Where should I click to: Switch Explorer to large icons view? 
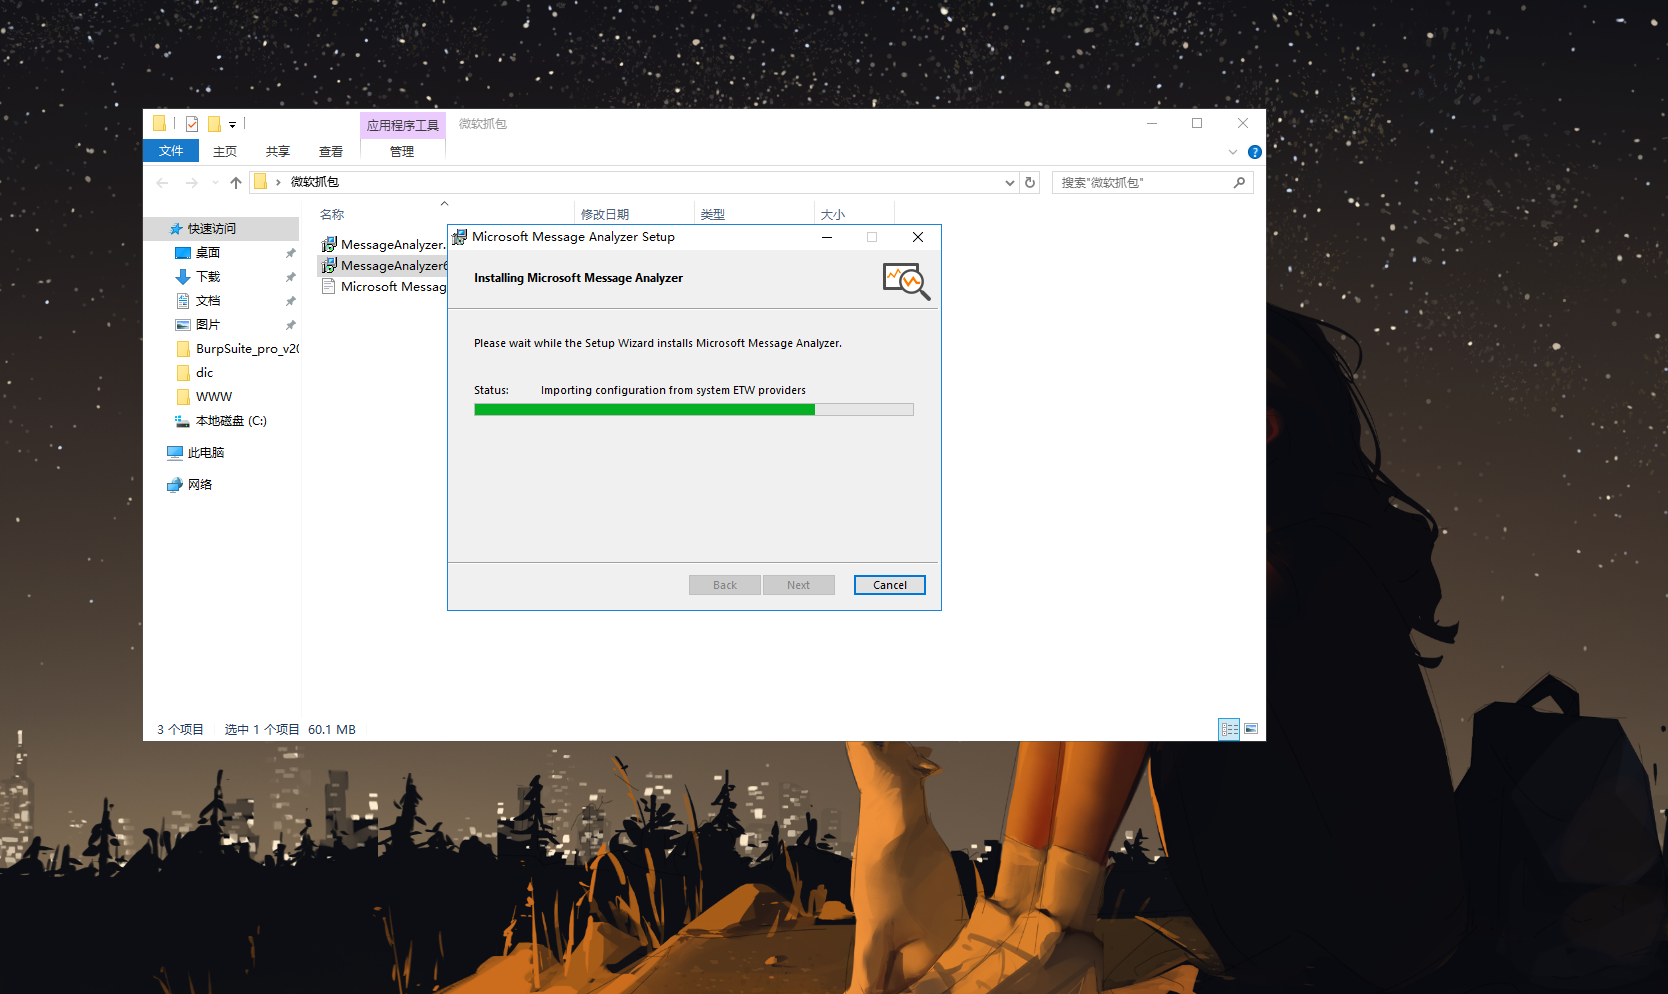(1251, 729)
